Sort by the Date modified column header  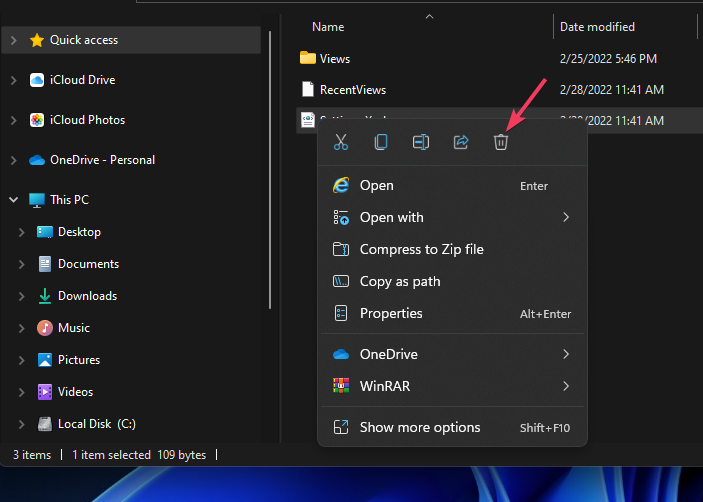point(597,27)
